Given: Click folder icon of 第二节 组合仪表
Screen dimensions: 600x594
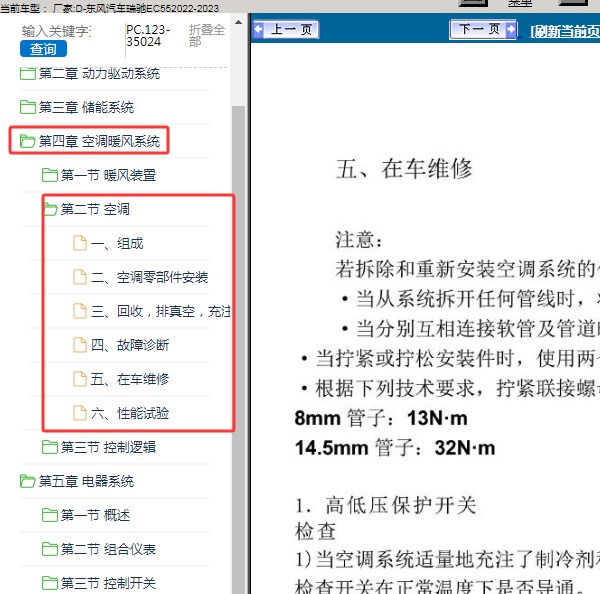Looking at the screenshot, I should click(x=50, y=549).
